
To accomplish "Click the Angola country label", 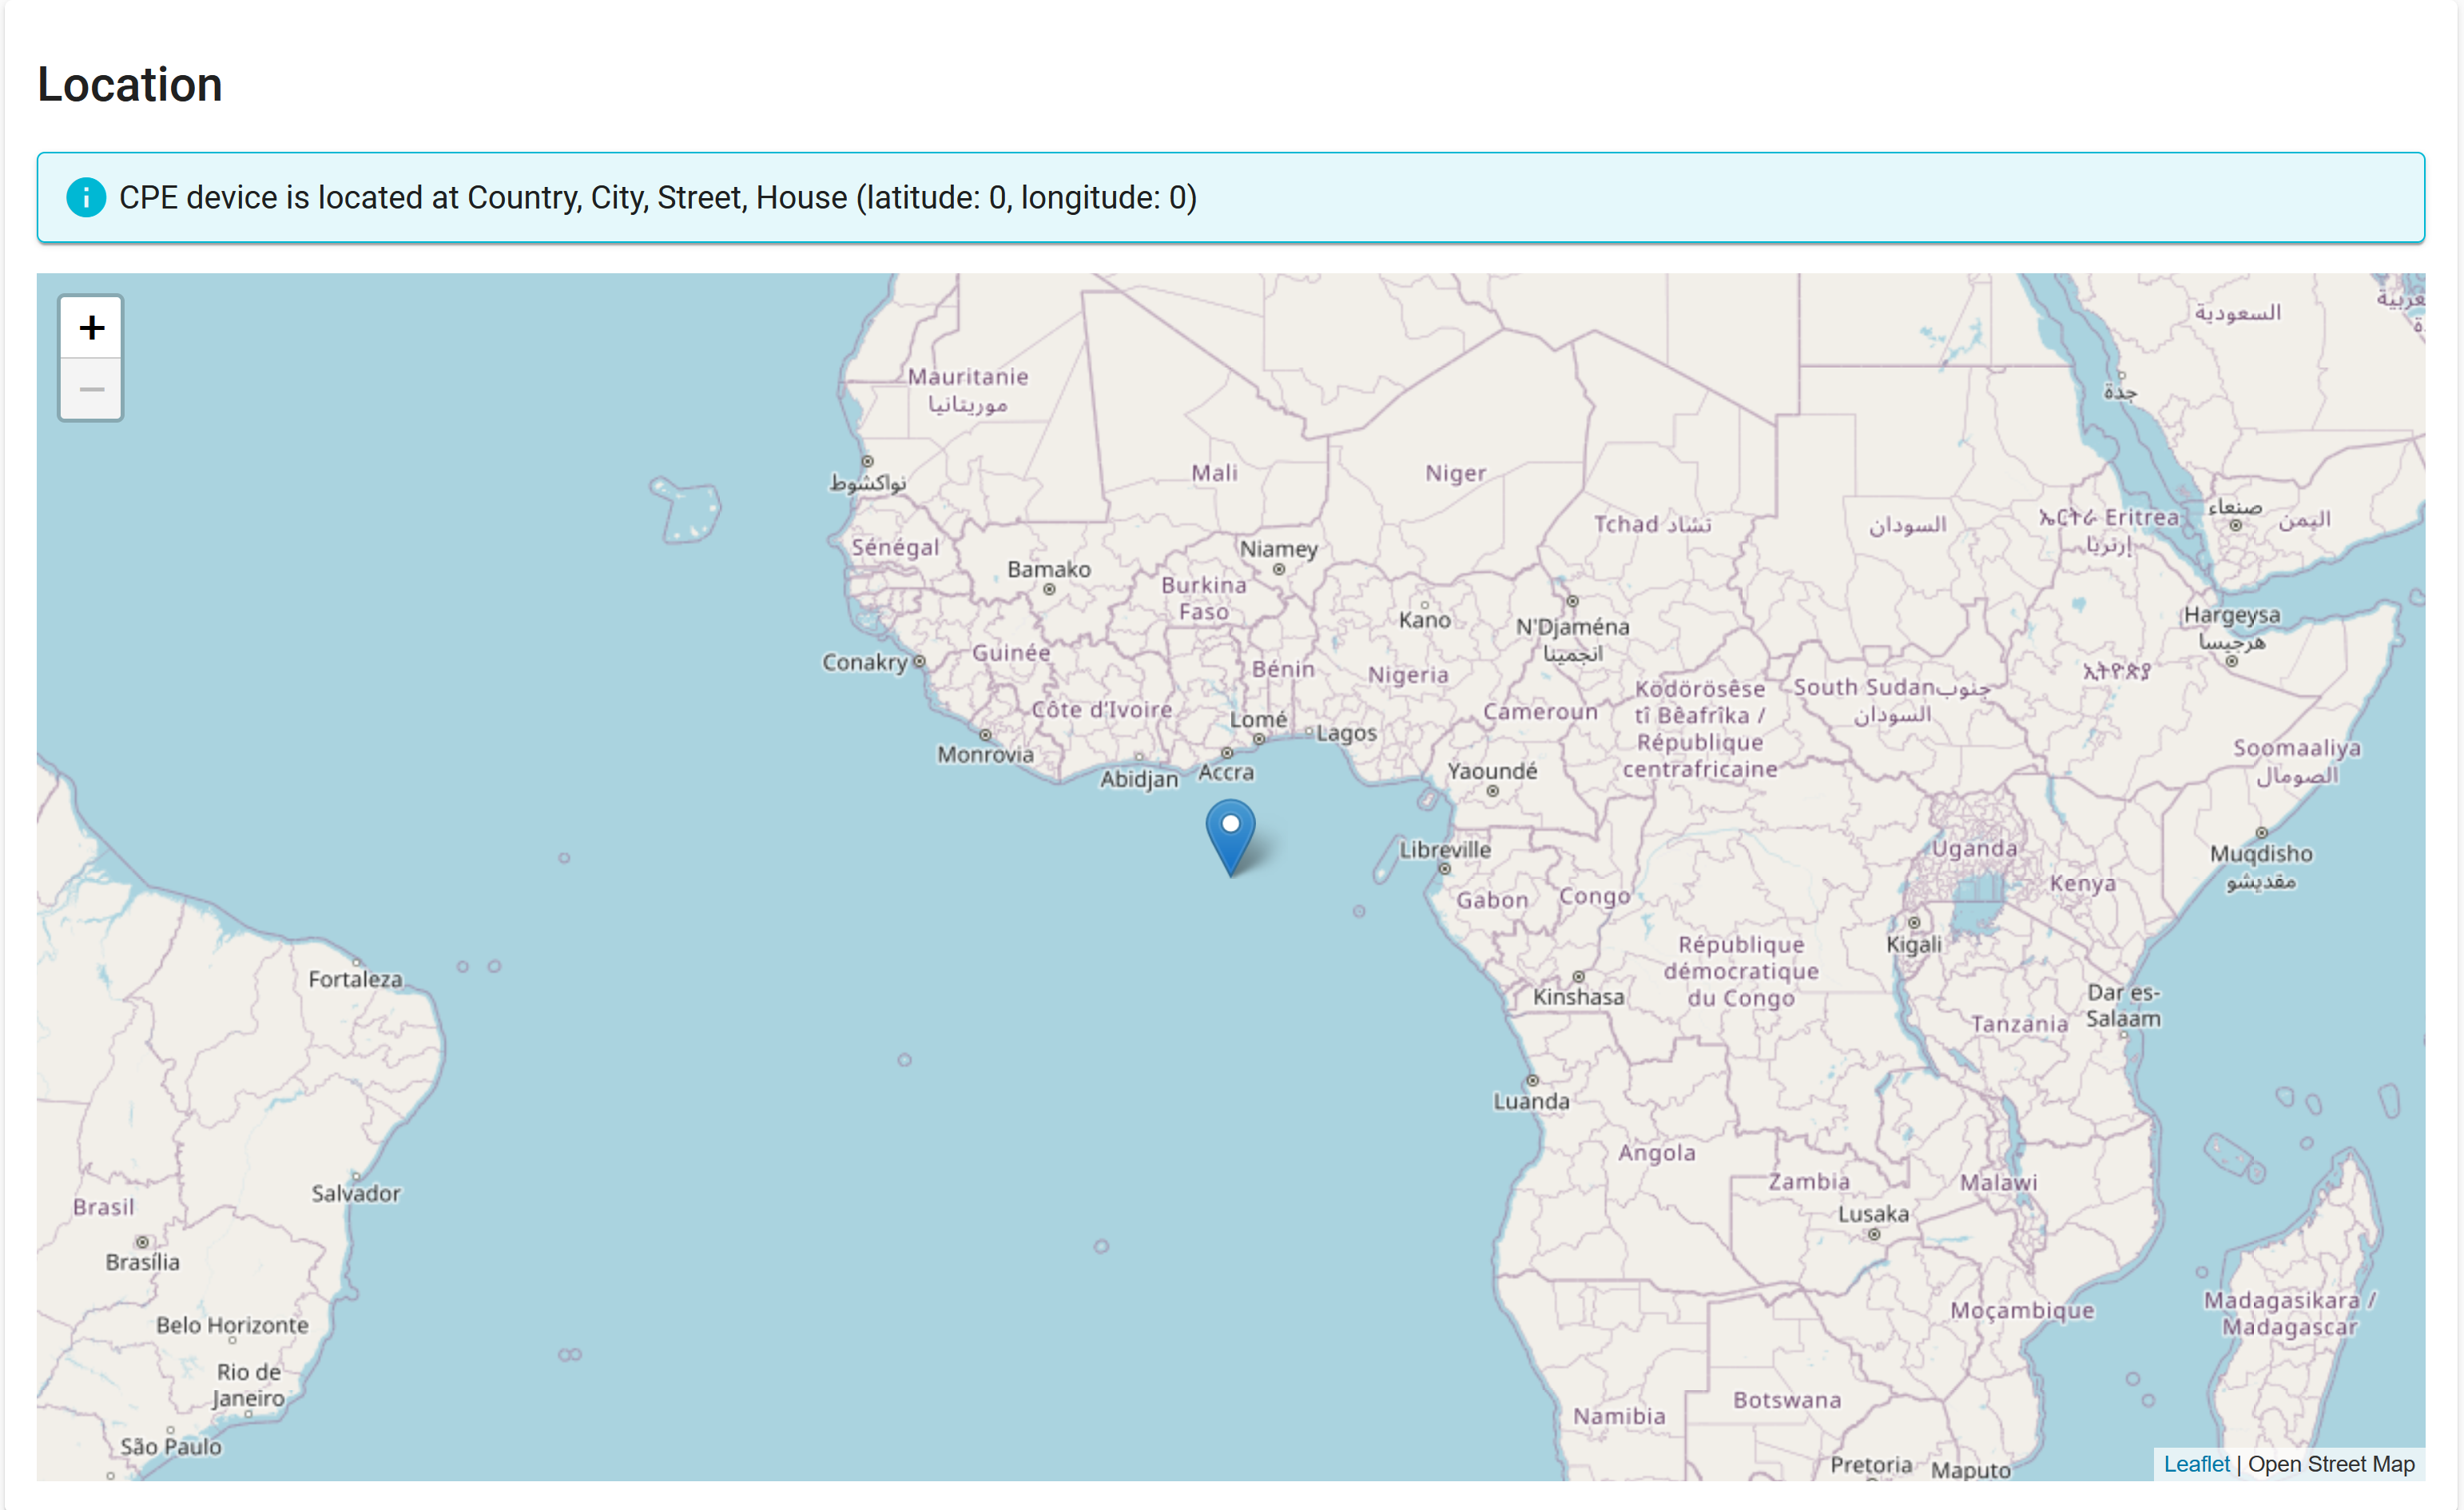I will [x=1656, y=1153].
